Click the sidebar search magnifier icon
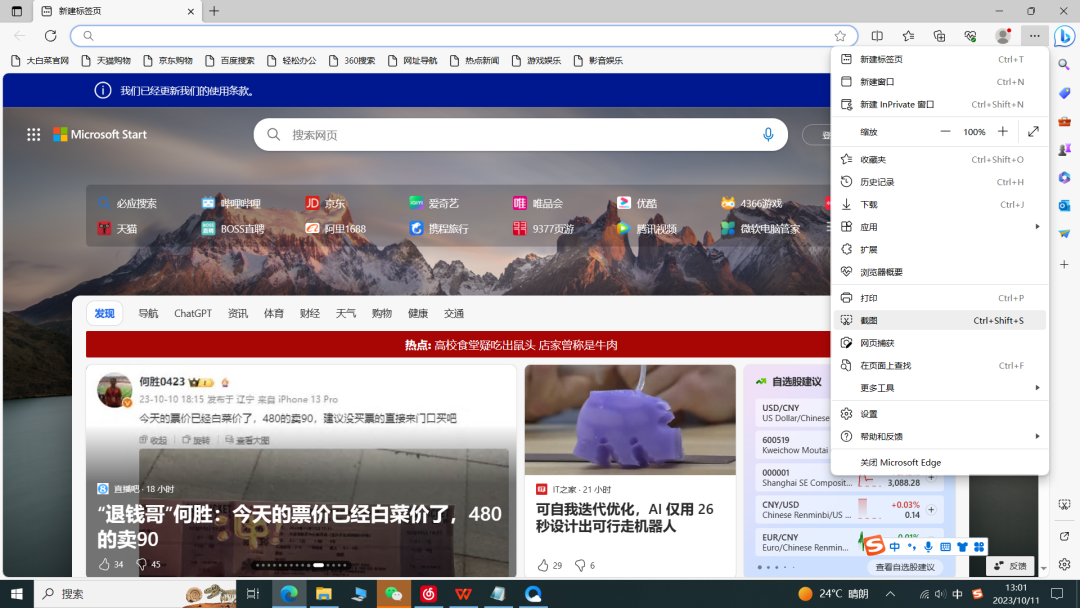Viewport: 1080px width, 608px height. coord(1064,65)
